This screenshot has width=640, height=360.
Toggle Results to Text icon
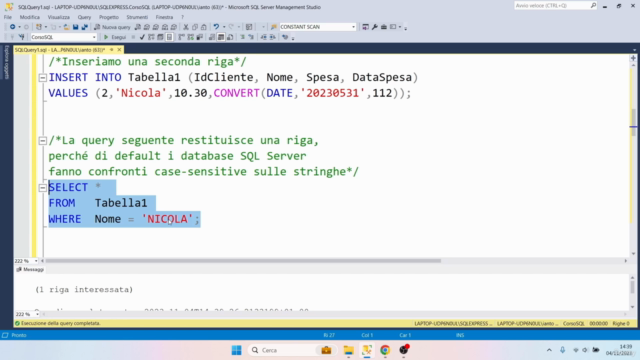212,37
